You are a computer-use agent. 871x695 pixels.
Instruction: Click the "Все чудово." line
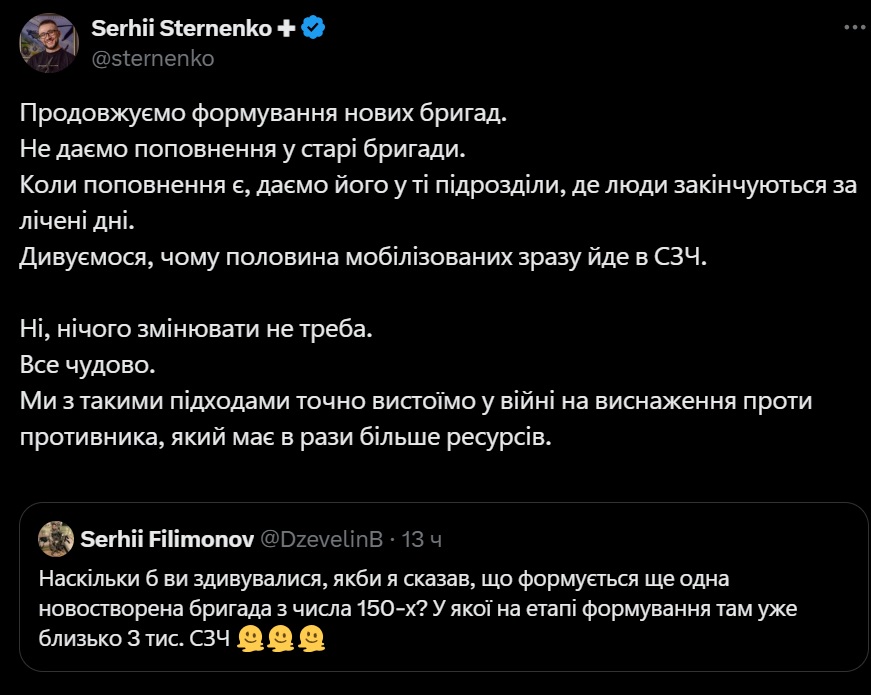(88, 364)
